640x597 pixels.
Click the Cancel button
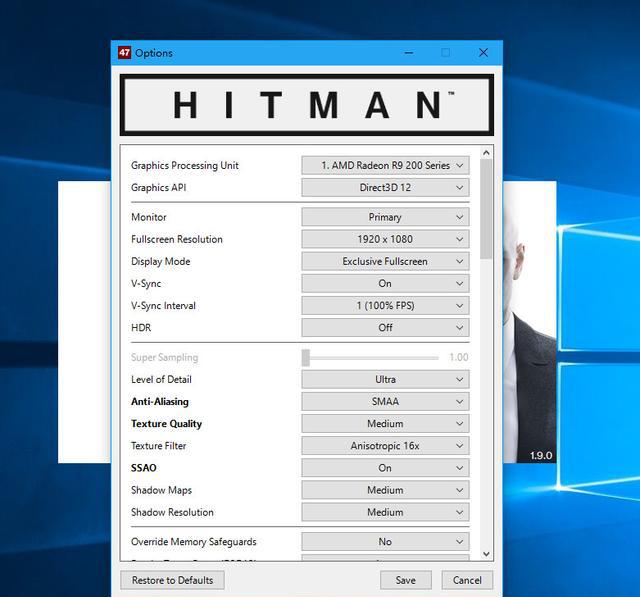467,580
